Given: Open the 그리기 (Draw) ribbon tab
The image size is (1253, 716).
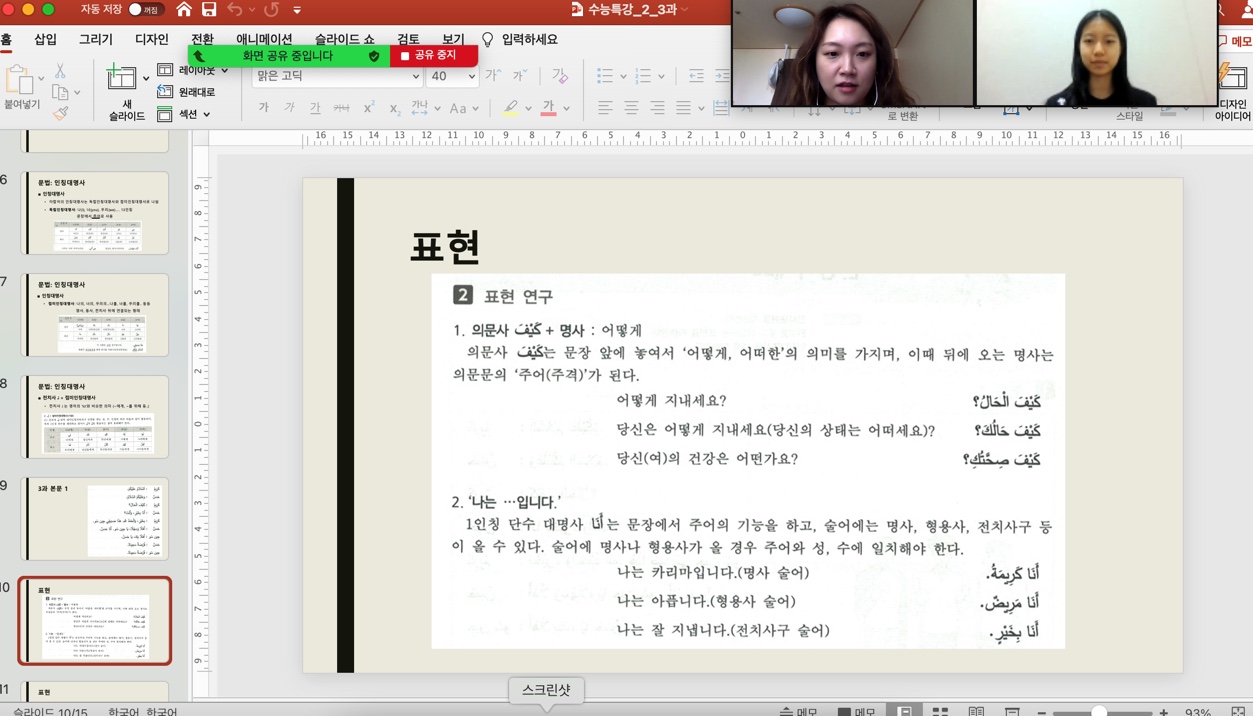Looking at the screenshot, I should [96, 40].
